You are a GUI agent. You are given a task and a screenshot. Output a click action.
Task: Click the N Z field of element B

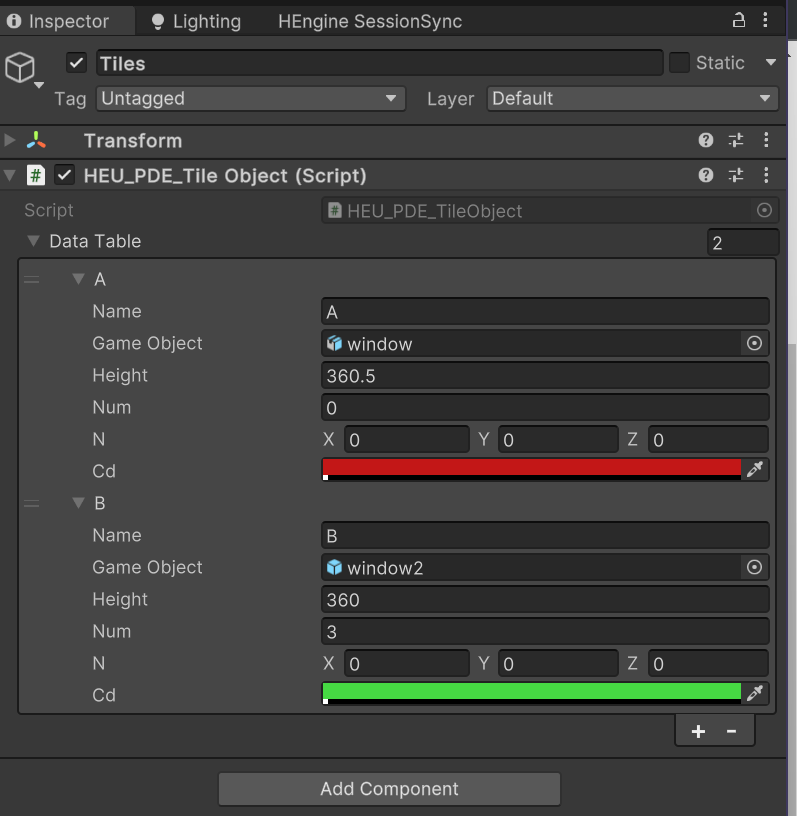708,663
